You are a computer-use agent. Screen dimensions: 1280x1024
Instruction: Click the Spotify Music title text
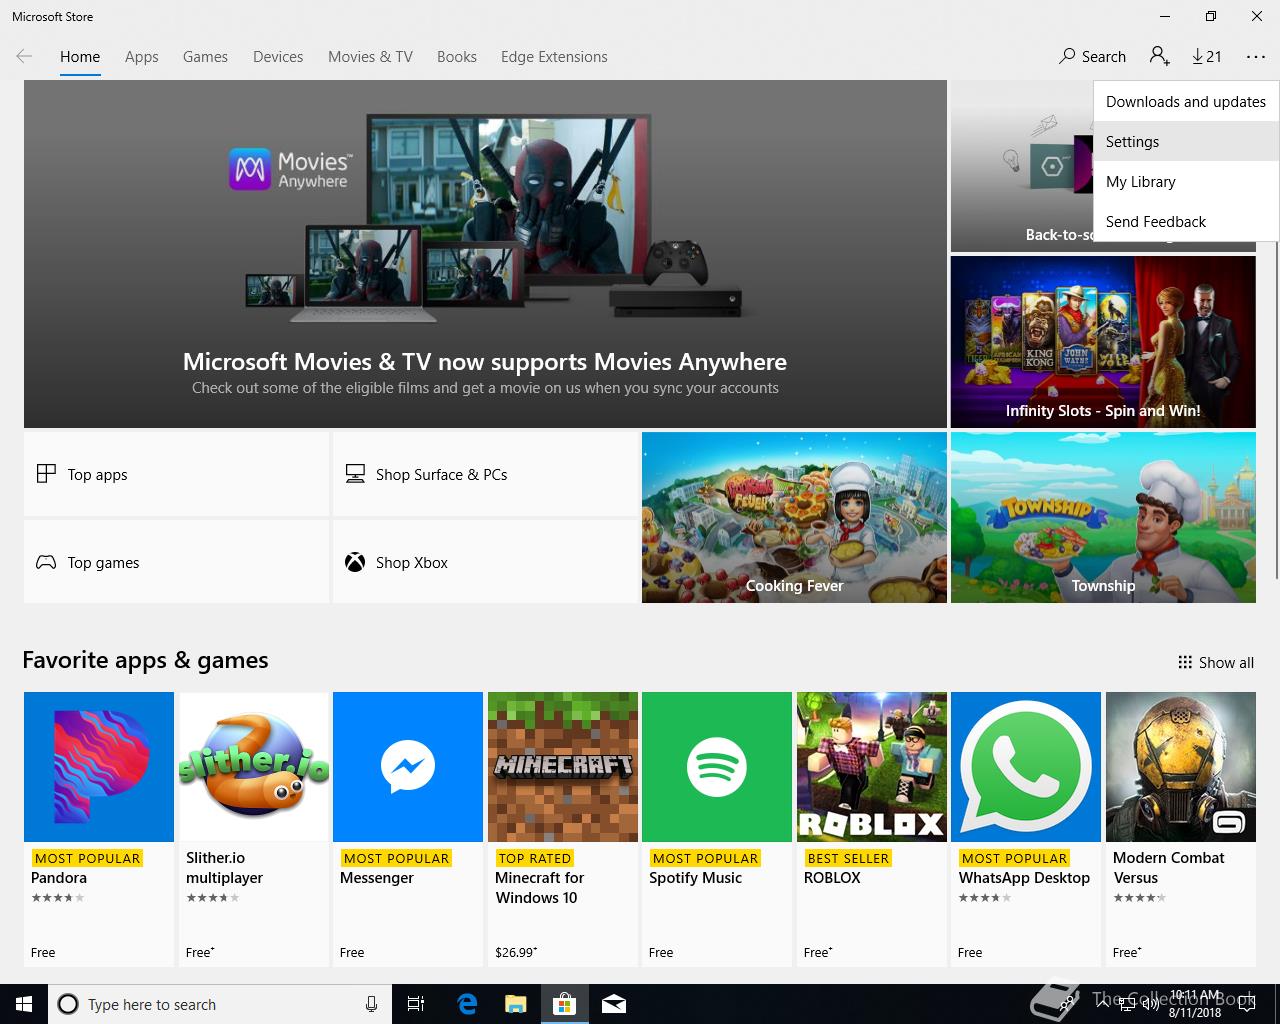pyautogui.click(x=696, y=878)
